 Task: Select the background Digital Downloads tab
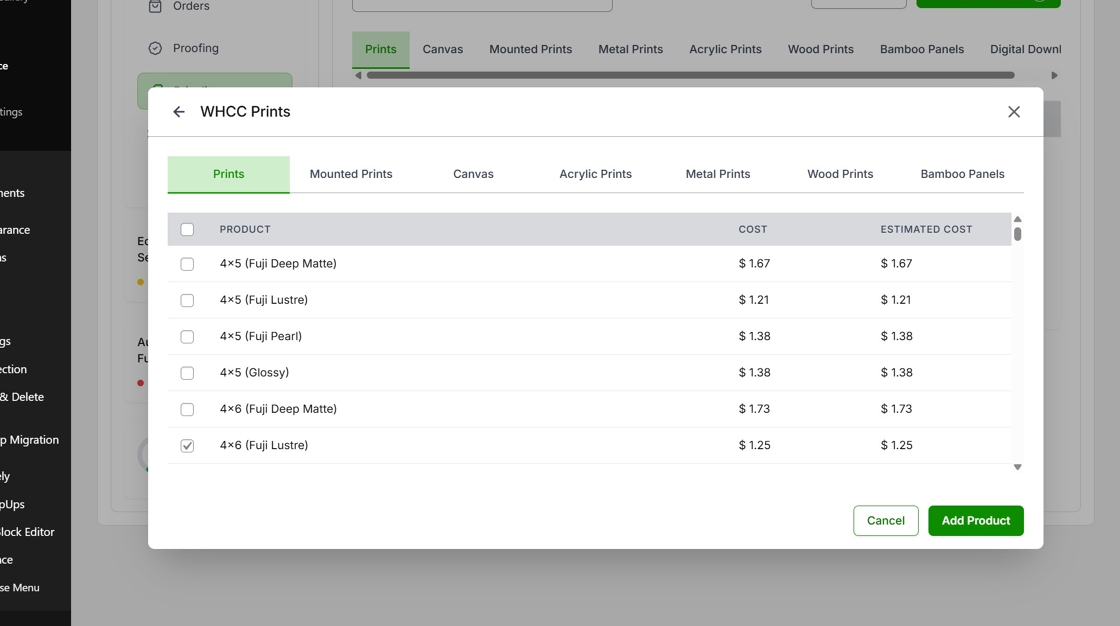coord(1025,49)
